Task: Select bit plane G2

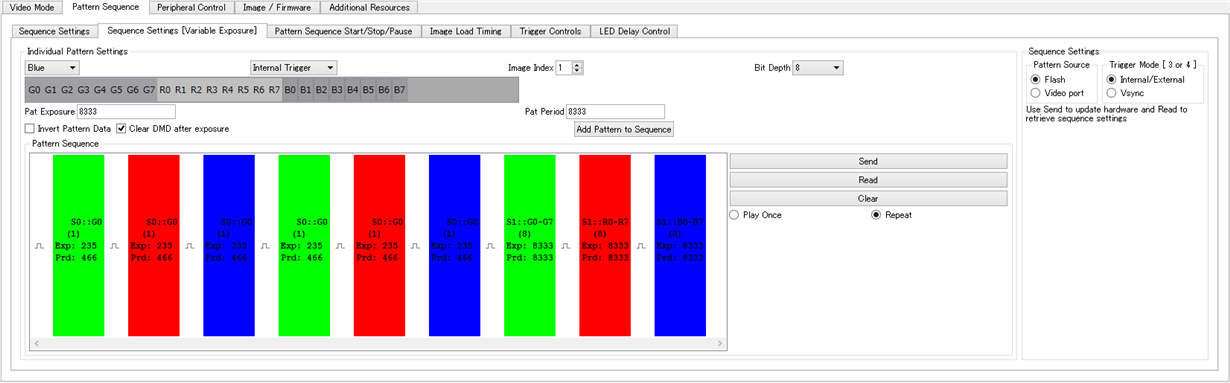Action: click(x=67, y=90)
